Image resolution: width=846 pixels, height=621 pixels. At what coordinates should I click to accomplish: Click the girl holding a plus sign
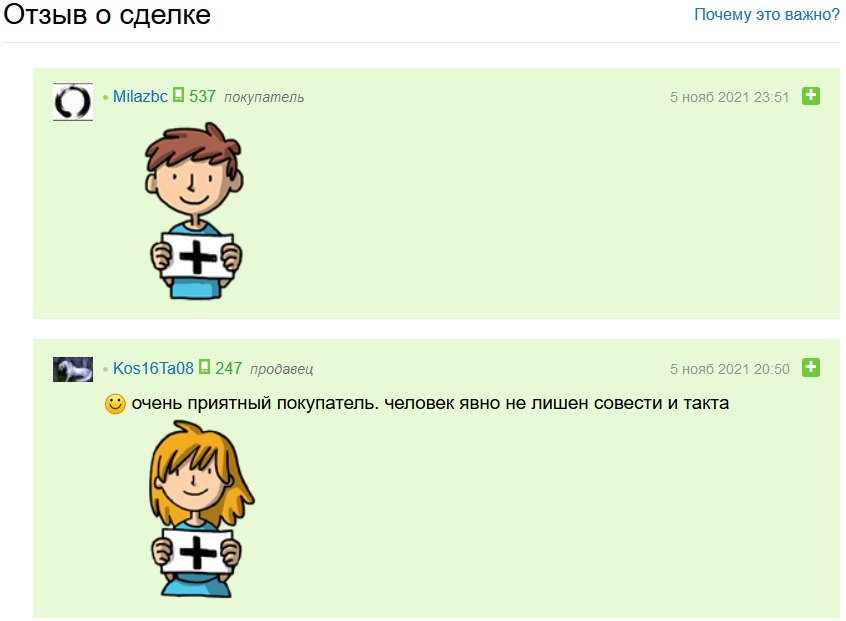point(200,509)
